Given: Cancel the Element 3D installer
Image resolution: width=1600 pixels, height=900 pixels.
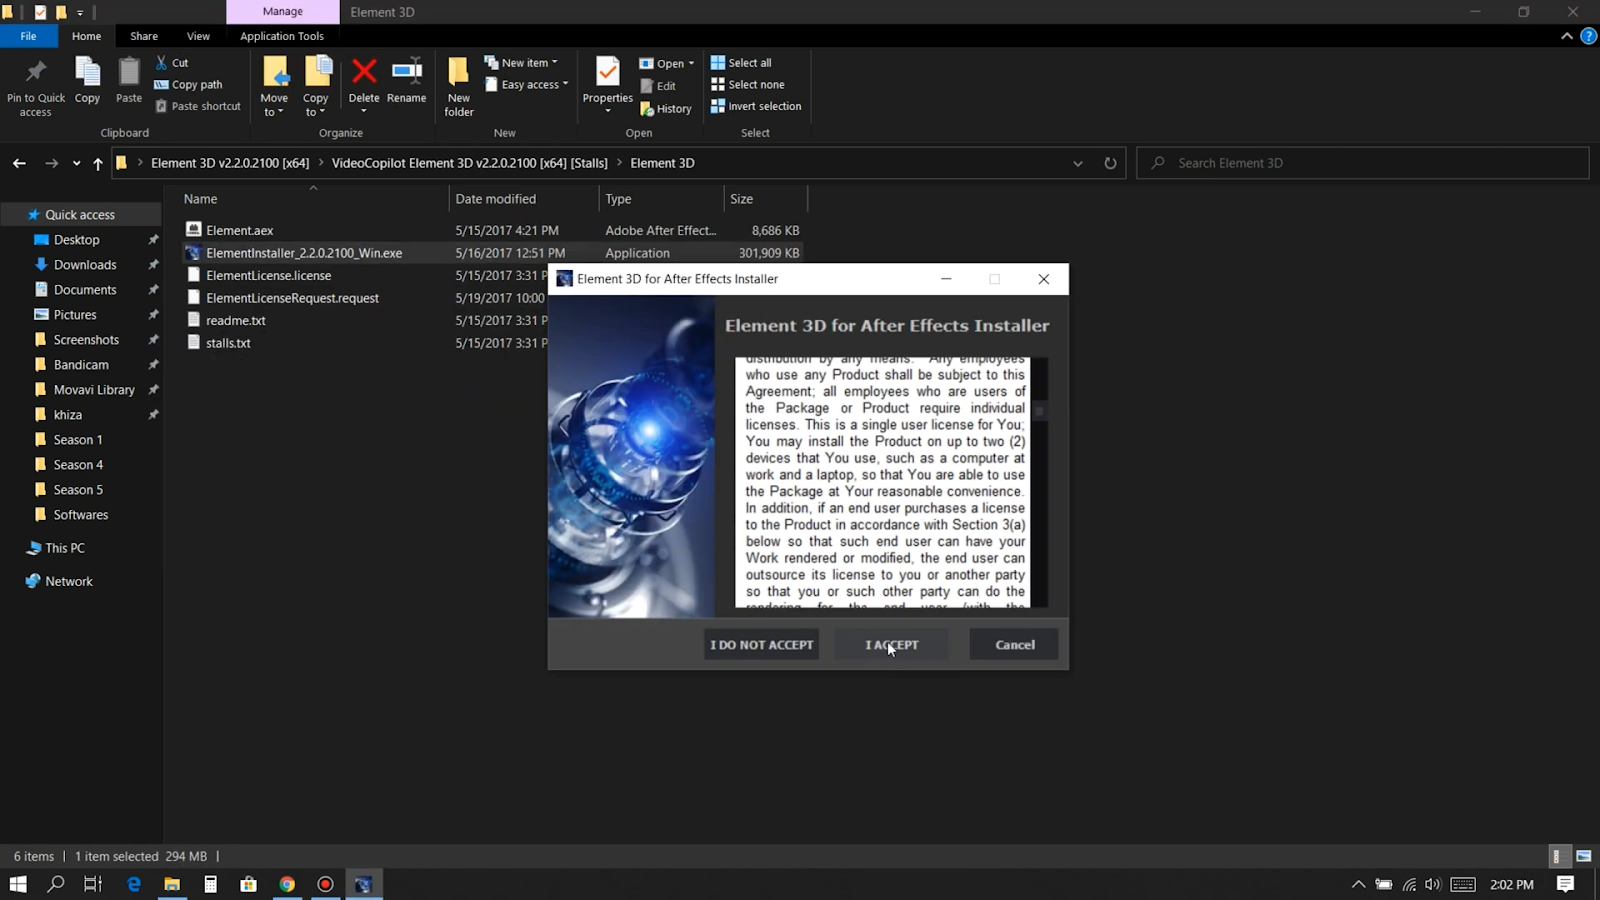Looking at the screenshot, I should [x=1015, y=645].
